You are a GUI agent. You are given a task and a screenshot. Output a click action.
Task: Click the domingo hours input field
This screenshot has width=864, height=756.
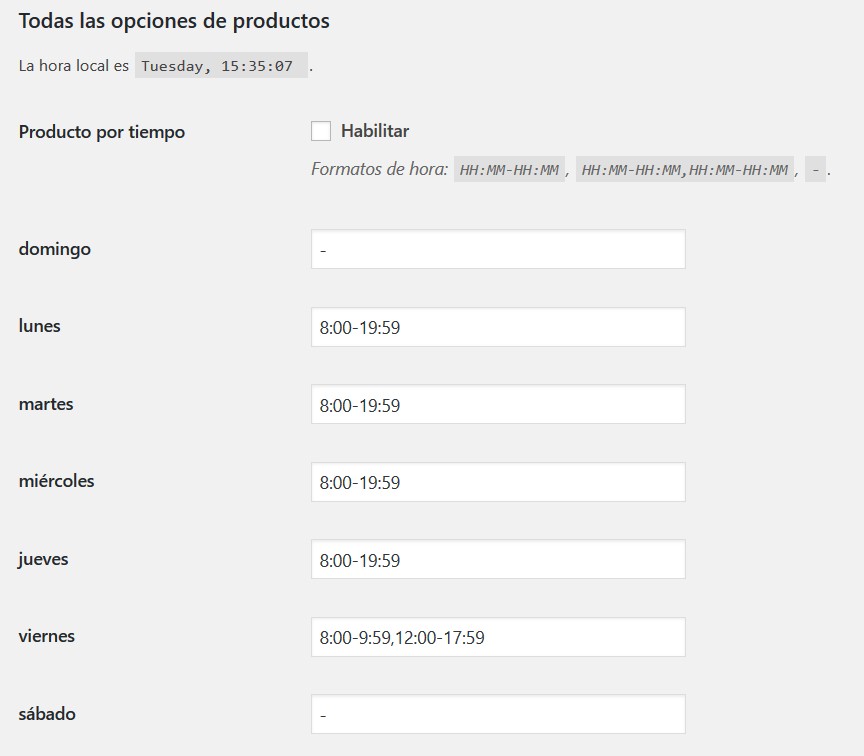(498, 249)
